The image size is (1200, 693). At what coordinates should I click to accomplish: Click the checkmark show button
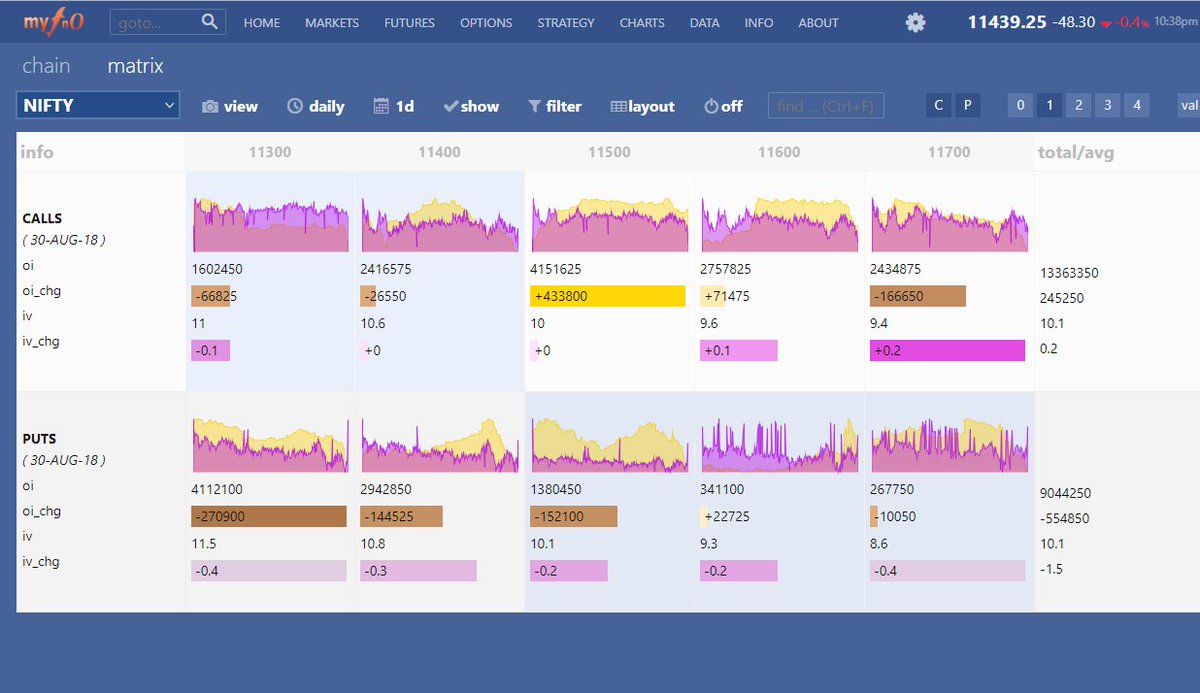pos(471,106)
